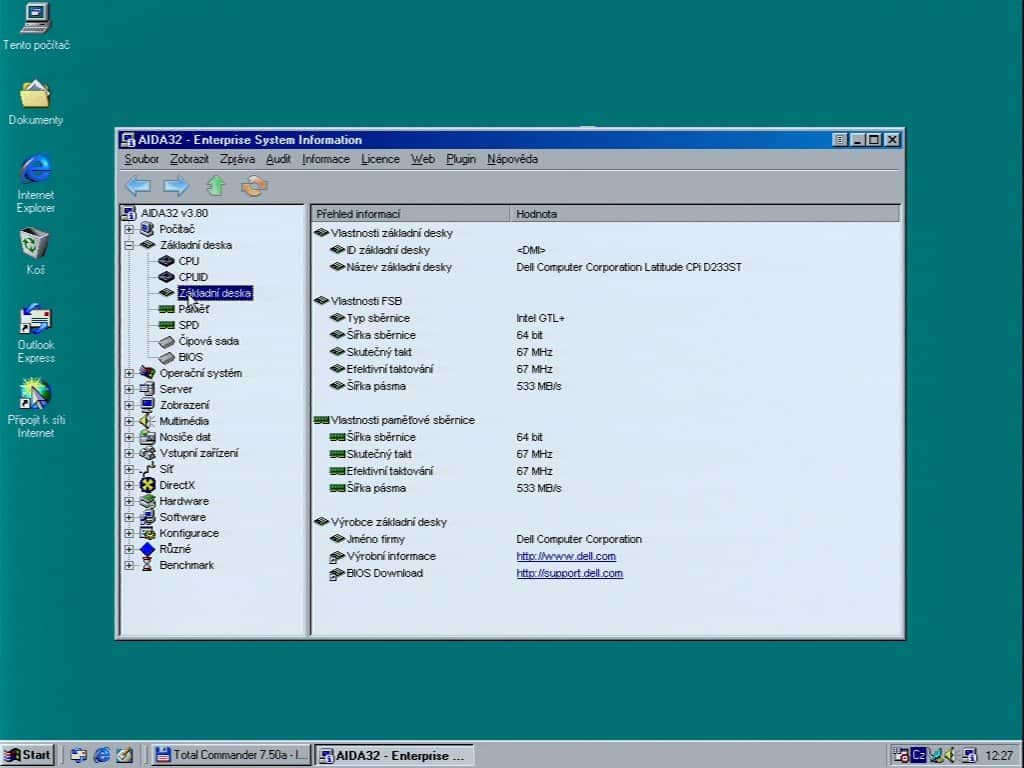The width and height of the screenshot is (1024, 768).
Task: Collapse the Základní deska branch
Action: coord(129,245)
